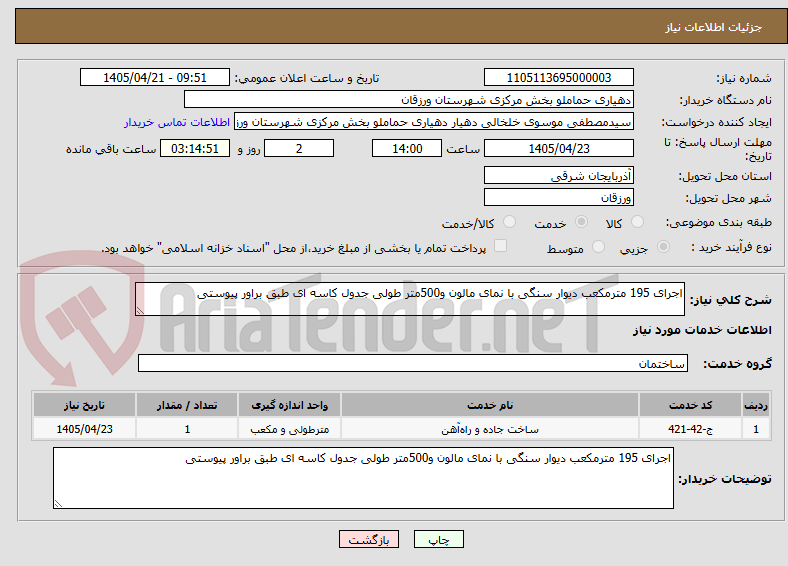
Task: Click the گروه خدمت field ساختمان
Action: tap(413, 363)
